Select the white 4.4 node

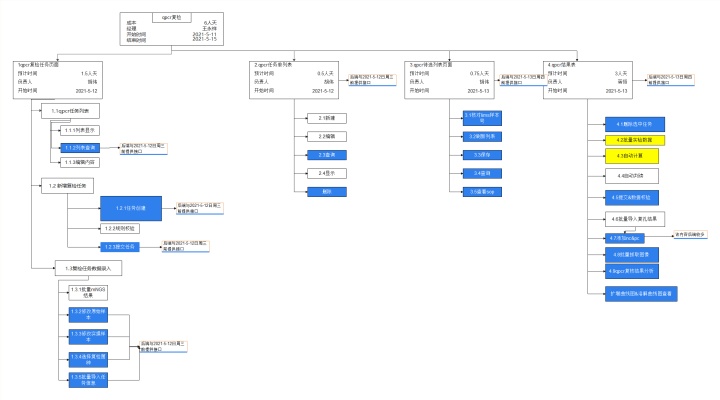coord(632,176)
